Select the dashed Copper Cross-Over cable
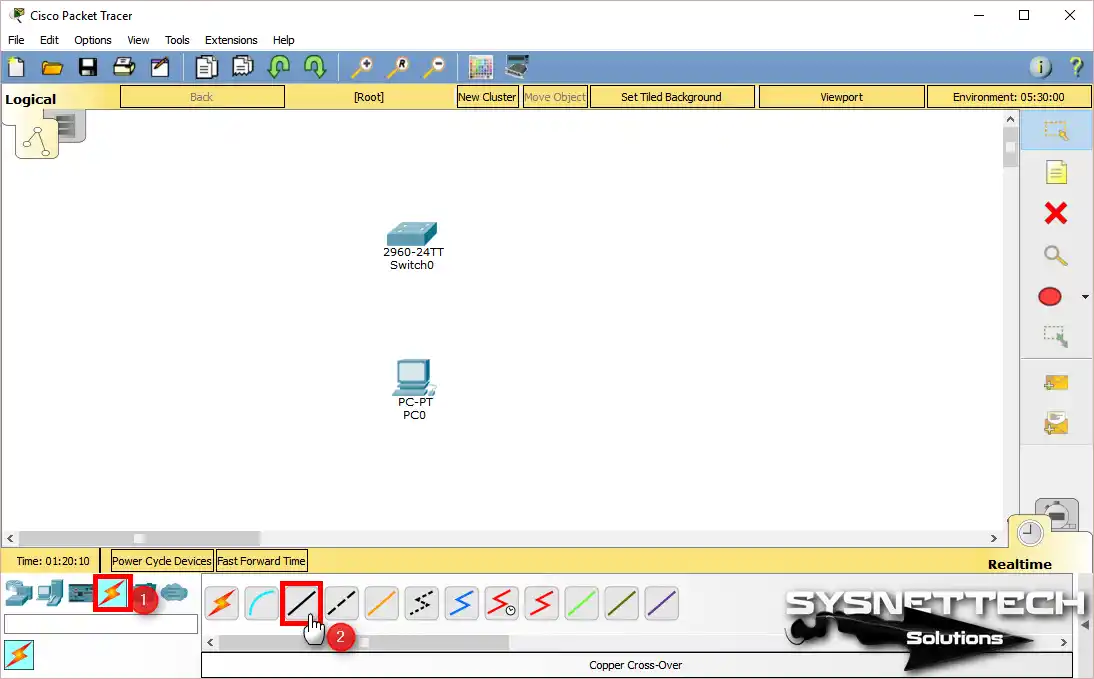This screenshot has width=1094, height=679. (x=342, y=603)
